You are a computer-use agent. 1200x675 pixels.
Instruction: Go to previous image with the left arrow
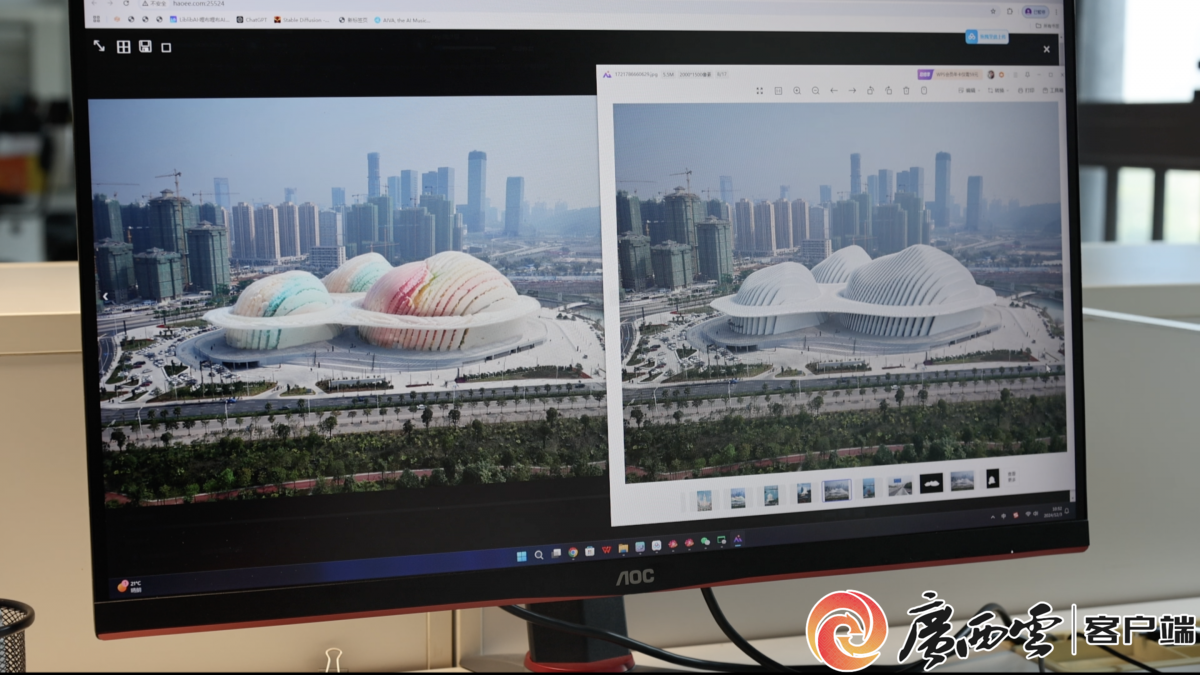tap(834, 90)
